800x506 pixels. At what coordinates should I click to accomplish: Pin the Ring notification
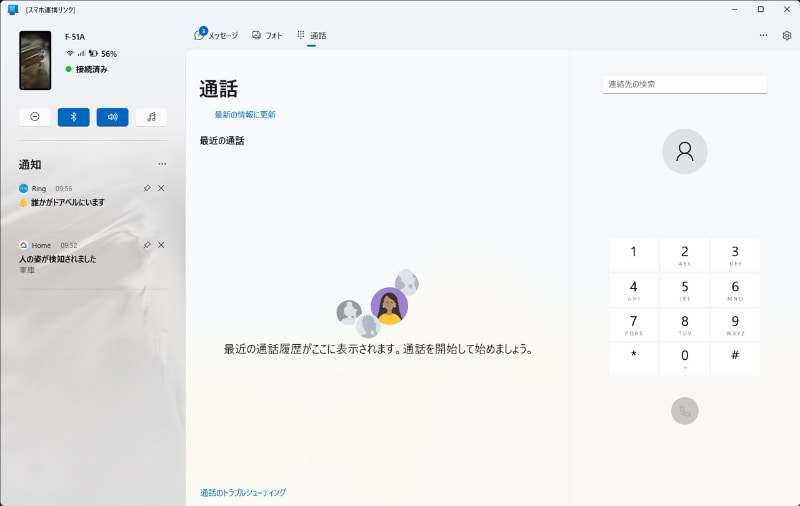147,188
